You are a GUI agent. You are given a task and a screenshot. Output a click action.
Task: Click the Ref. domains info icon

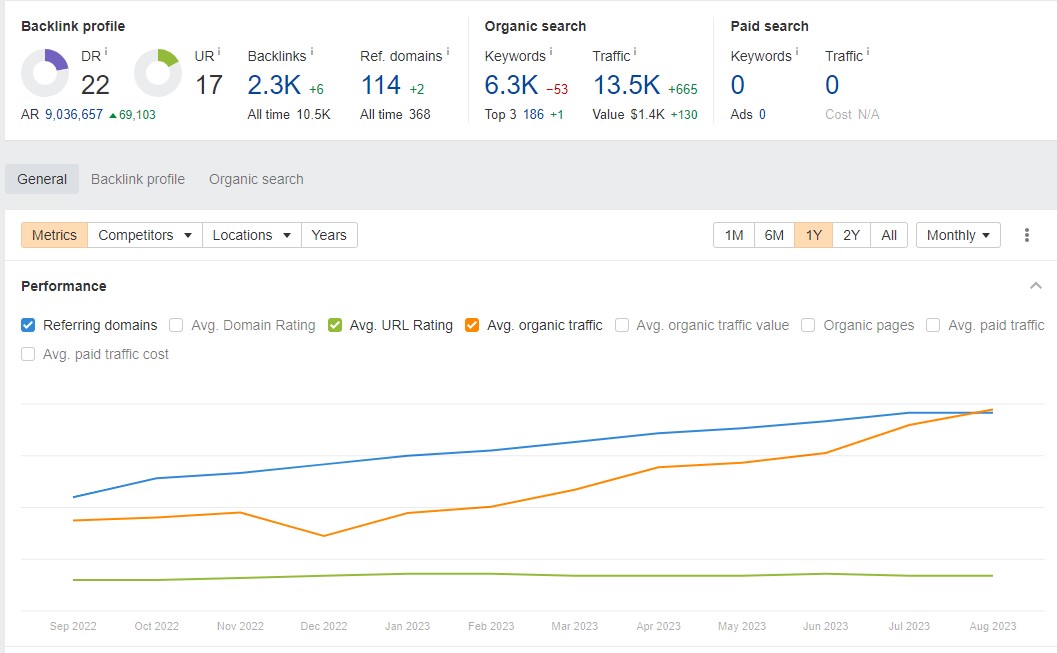(448, 51)
